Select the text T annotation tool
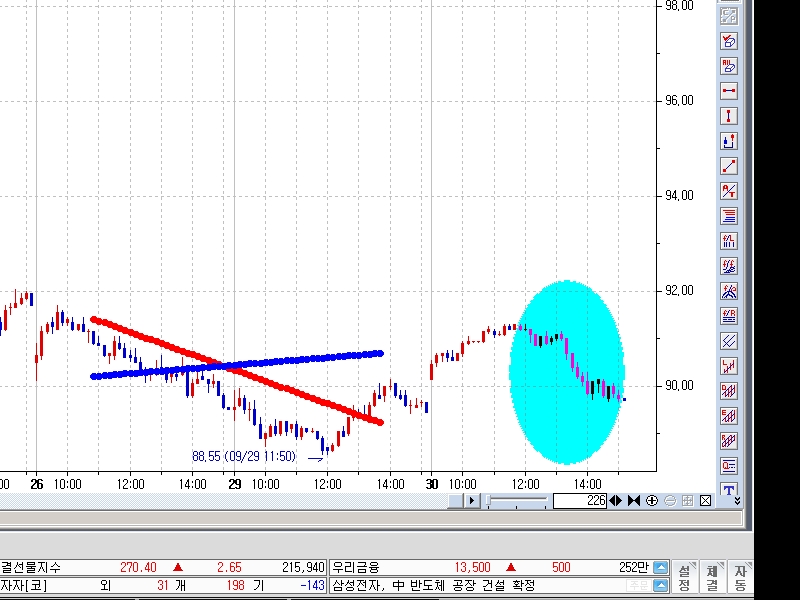Image resolution: width=800 pixels, height=600 pixels. point(728,490)
